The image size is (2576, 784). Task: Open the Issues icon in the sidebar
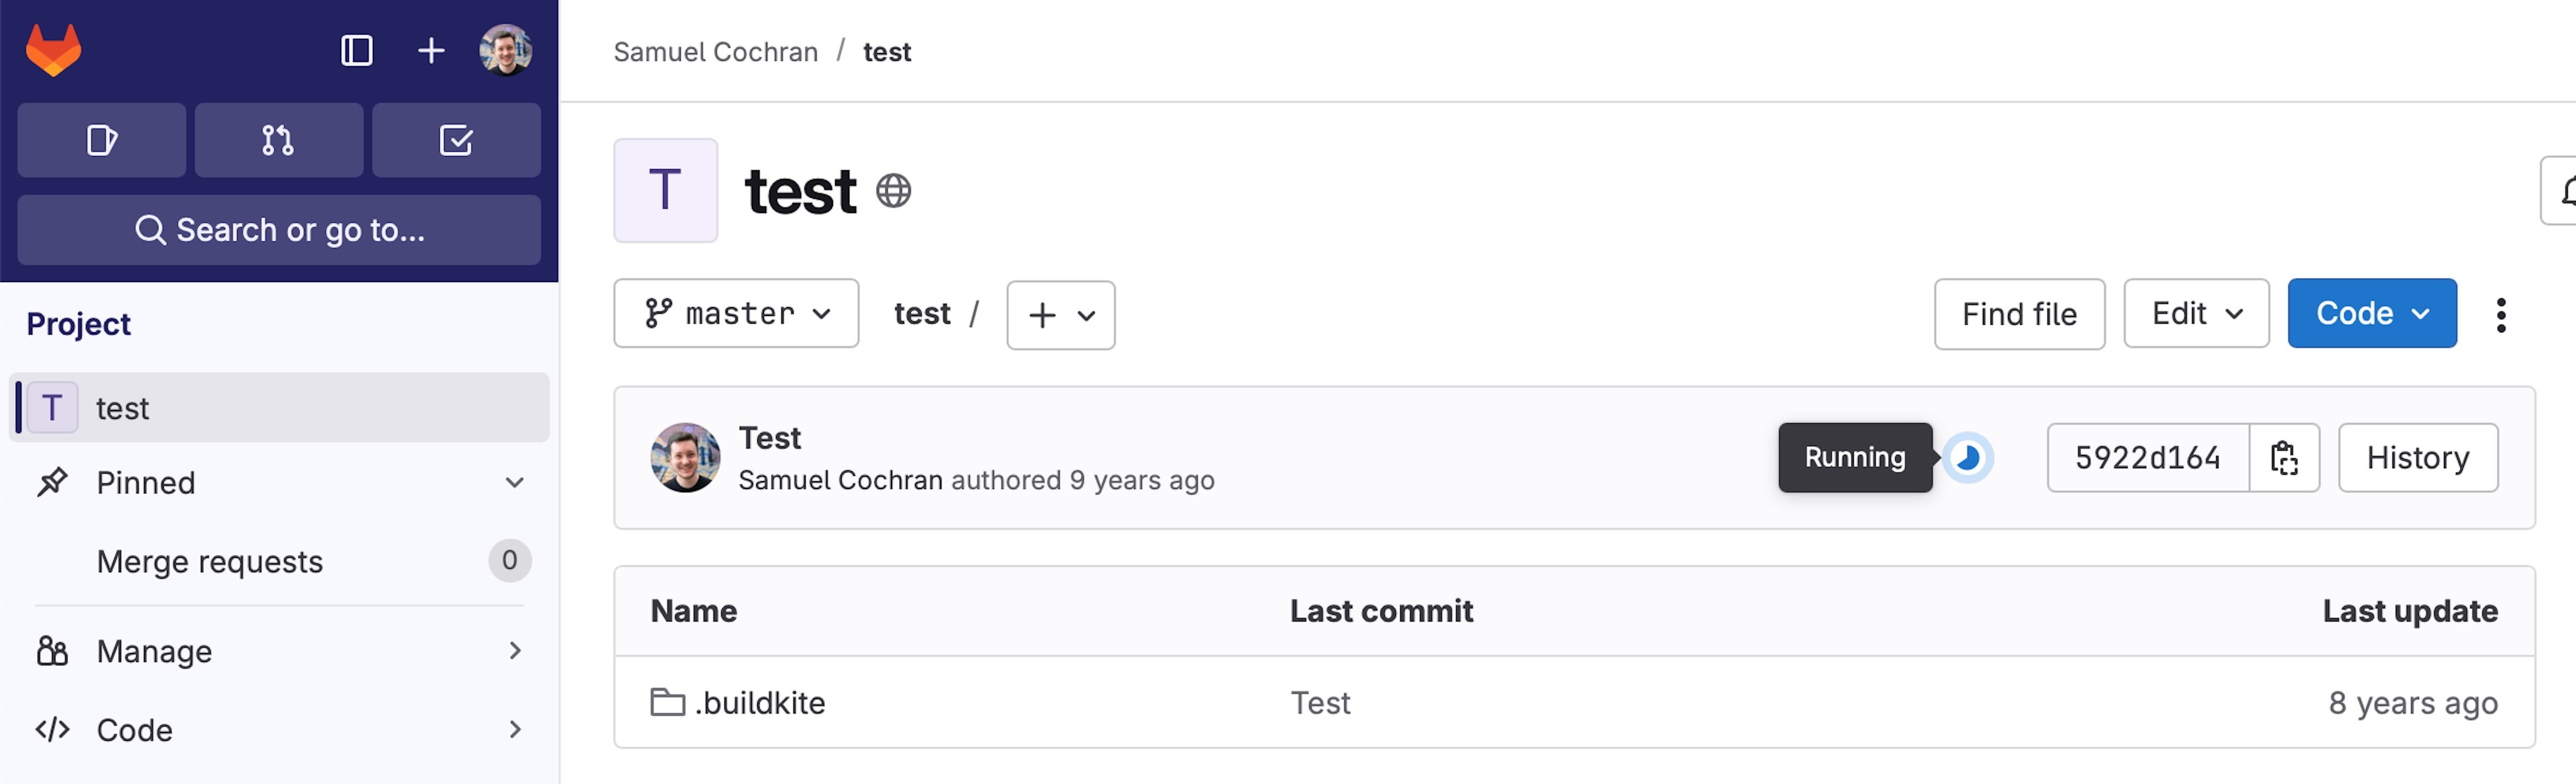(x=100, y=140)
